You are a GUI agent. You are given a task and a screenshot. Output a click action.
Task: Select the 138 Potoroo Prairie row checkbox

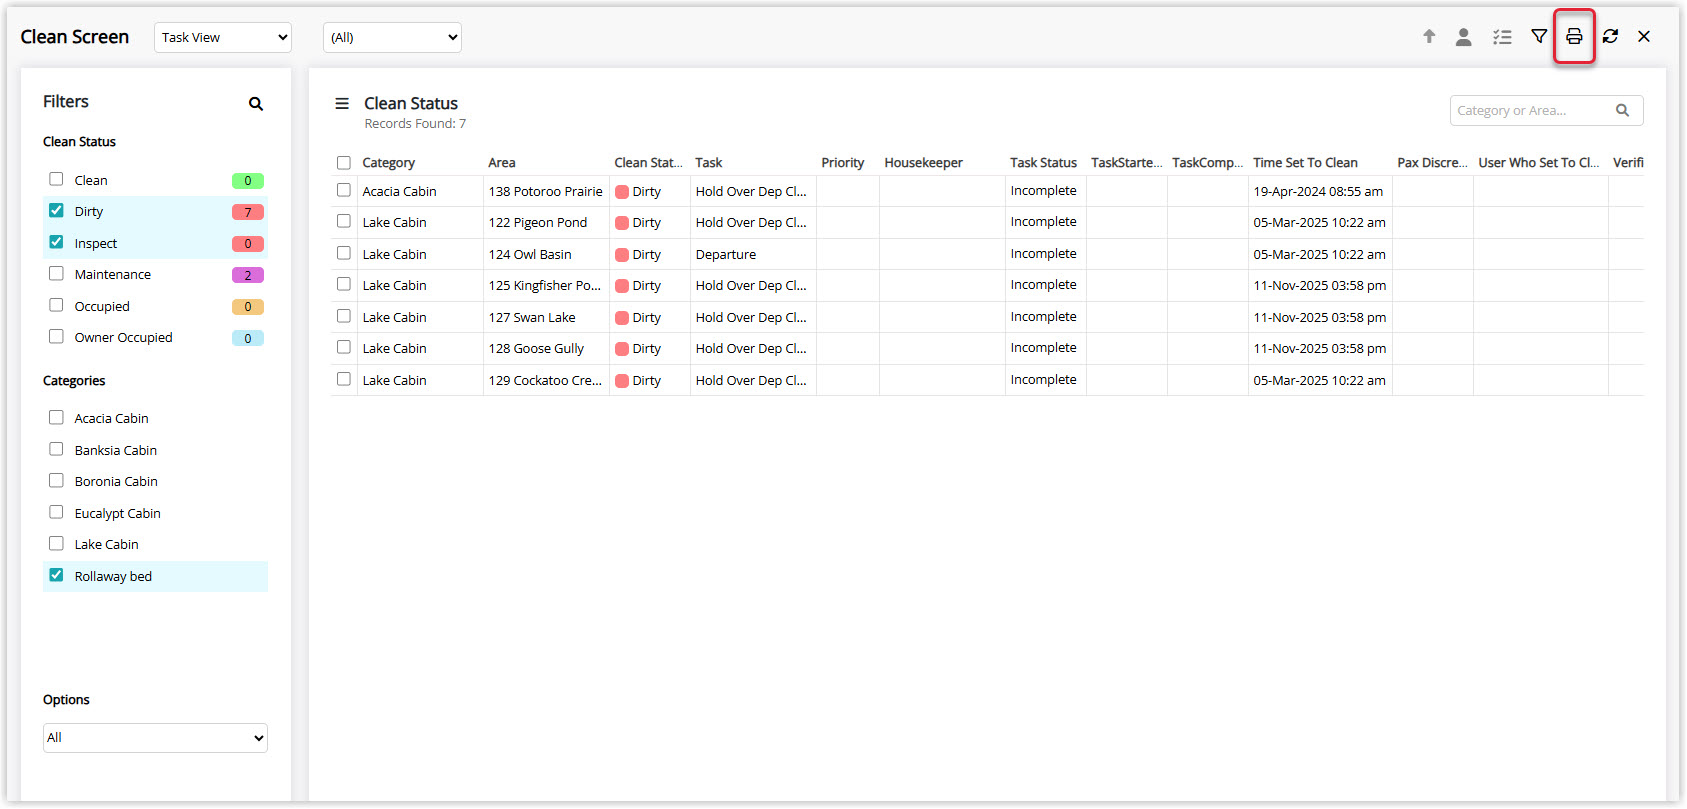[344, 190]
